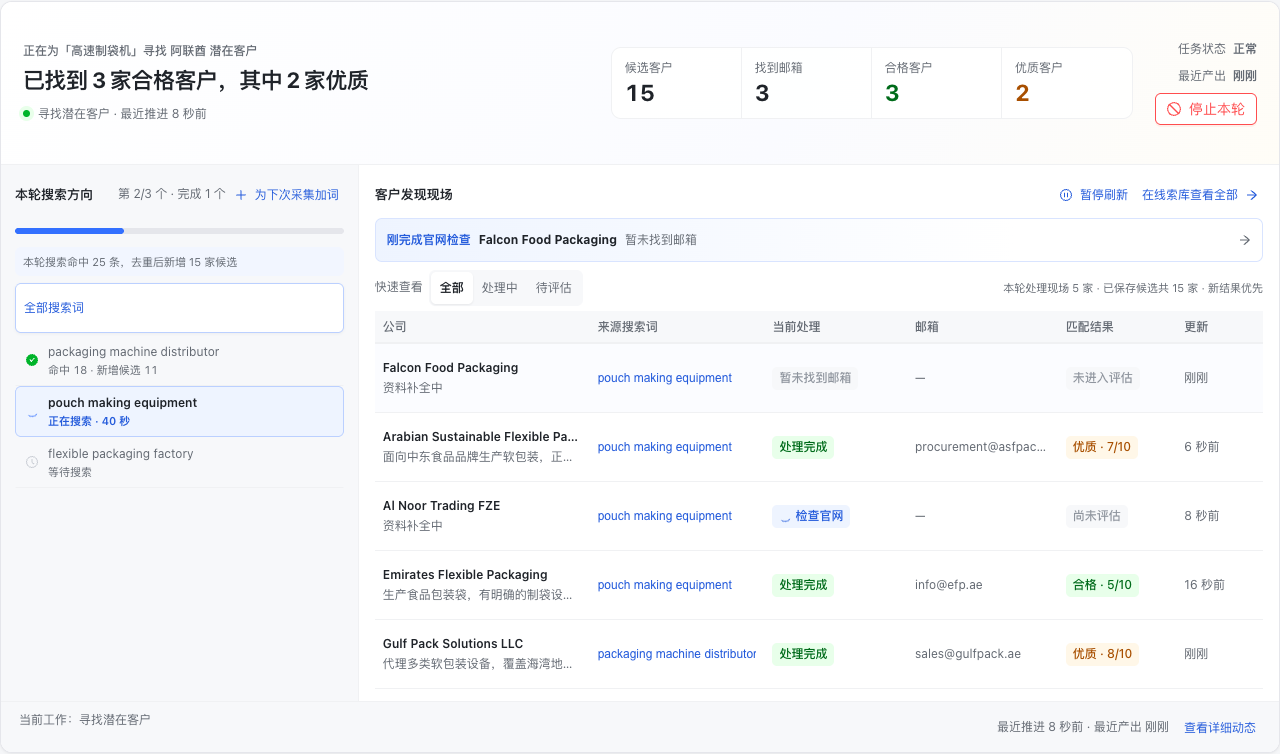Click the 尚未评估 badge for Al Noor
1280x754 pixels.
[1096, 516]
